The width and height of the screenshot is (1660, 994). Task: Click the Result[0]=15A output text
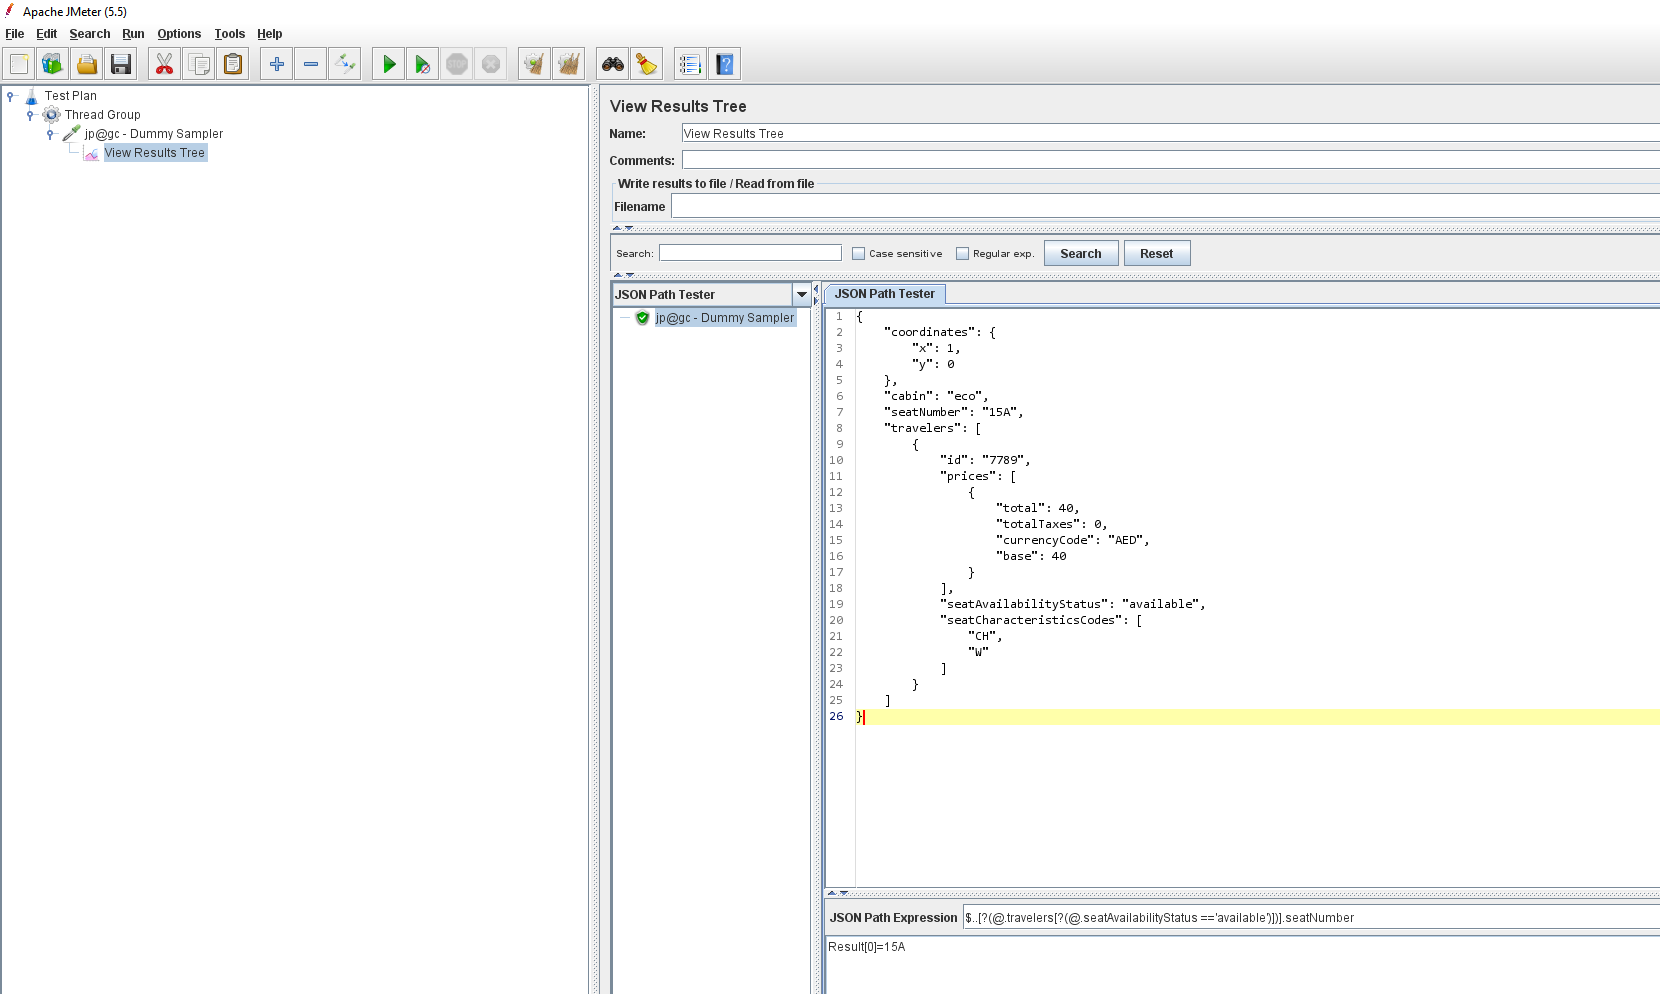click(x=867, y=947)
